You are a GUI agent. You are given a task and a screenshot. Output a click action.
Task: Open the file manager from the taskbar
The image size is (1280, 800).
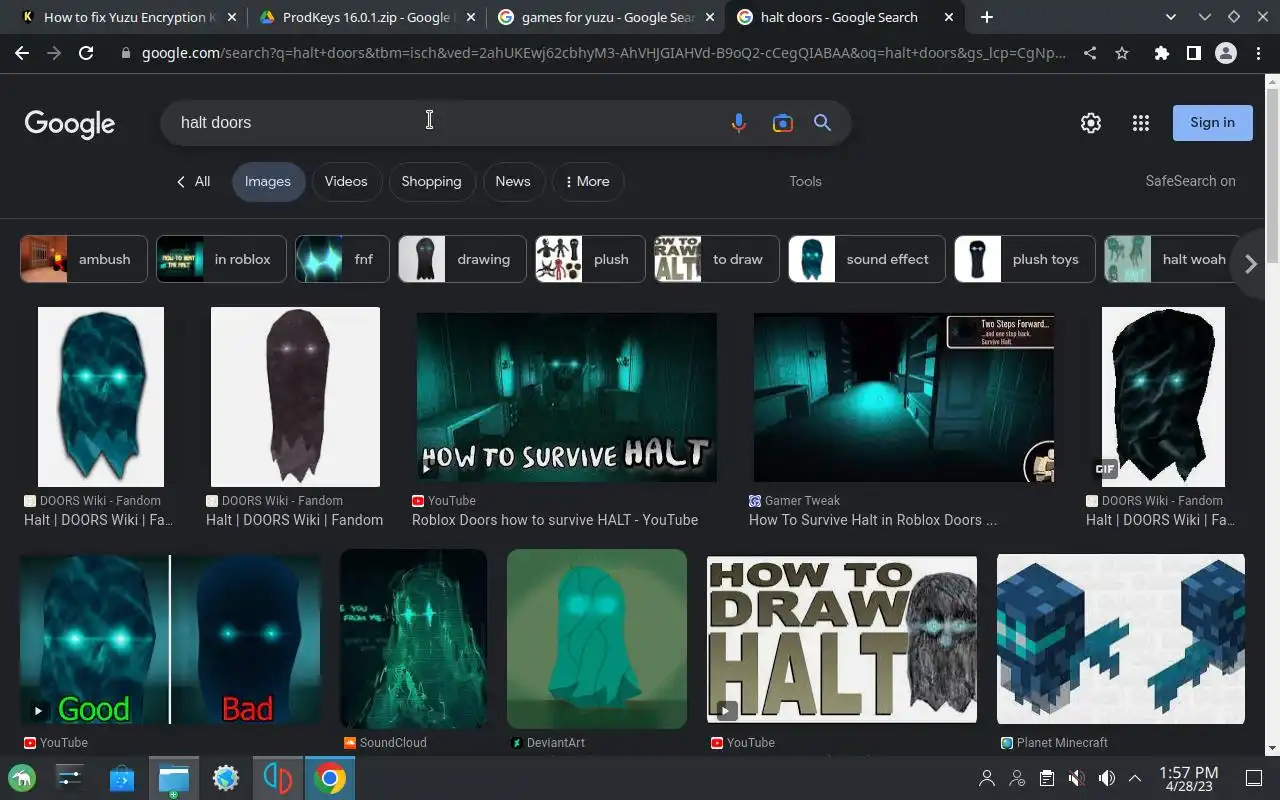point(174,778)
